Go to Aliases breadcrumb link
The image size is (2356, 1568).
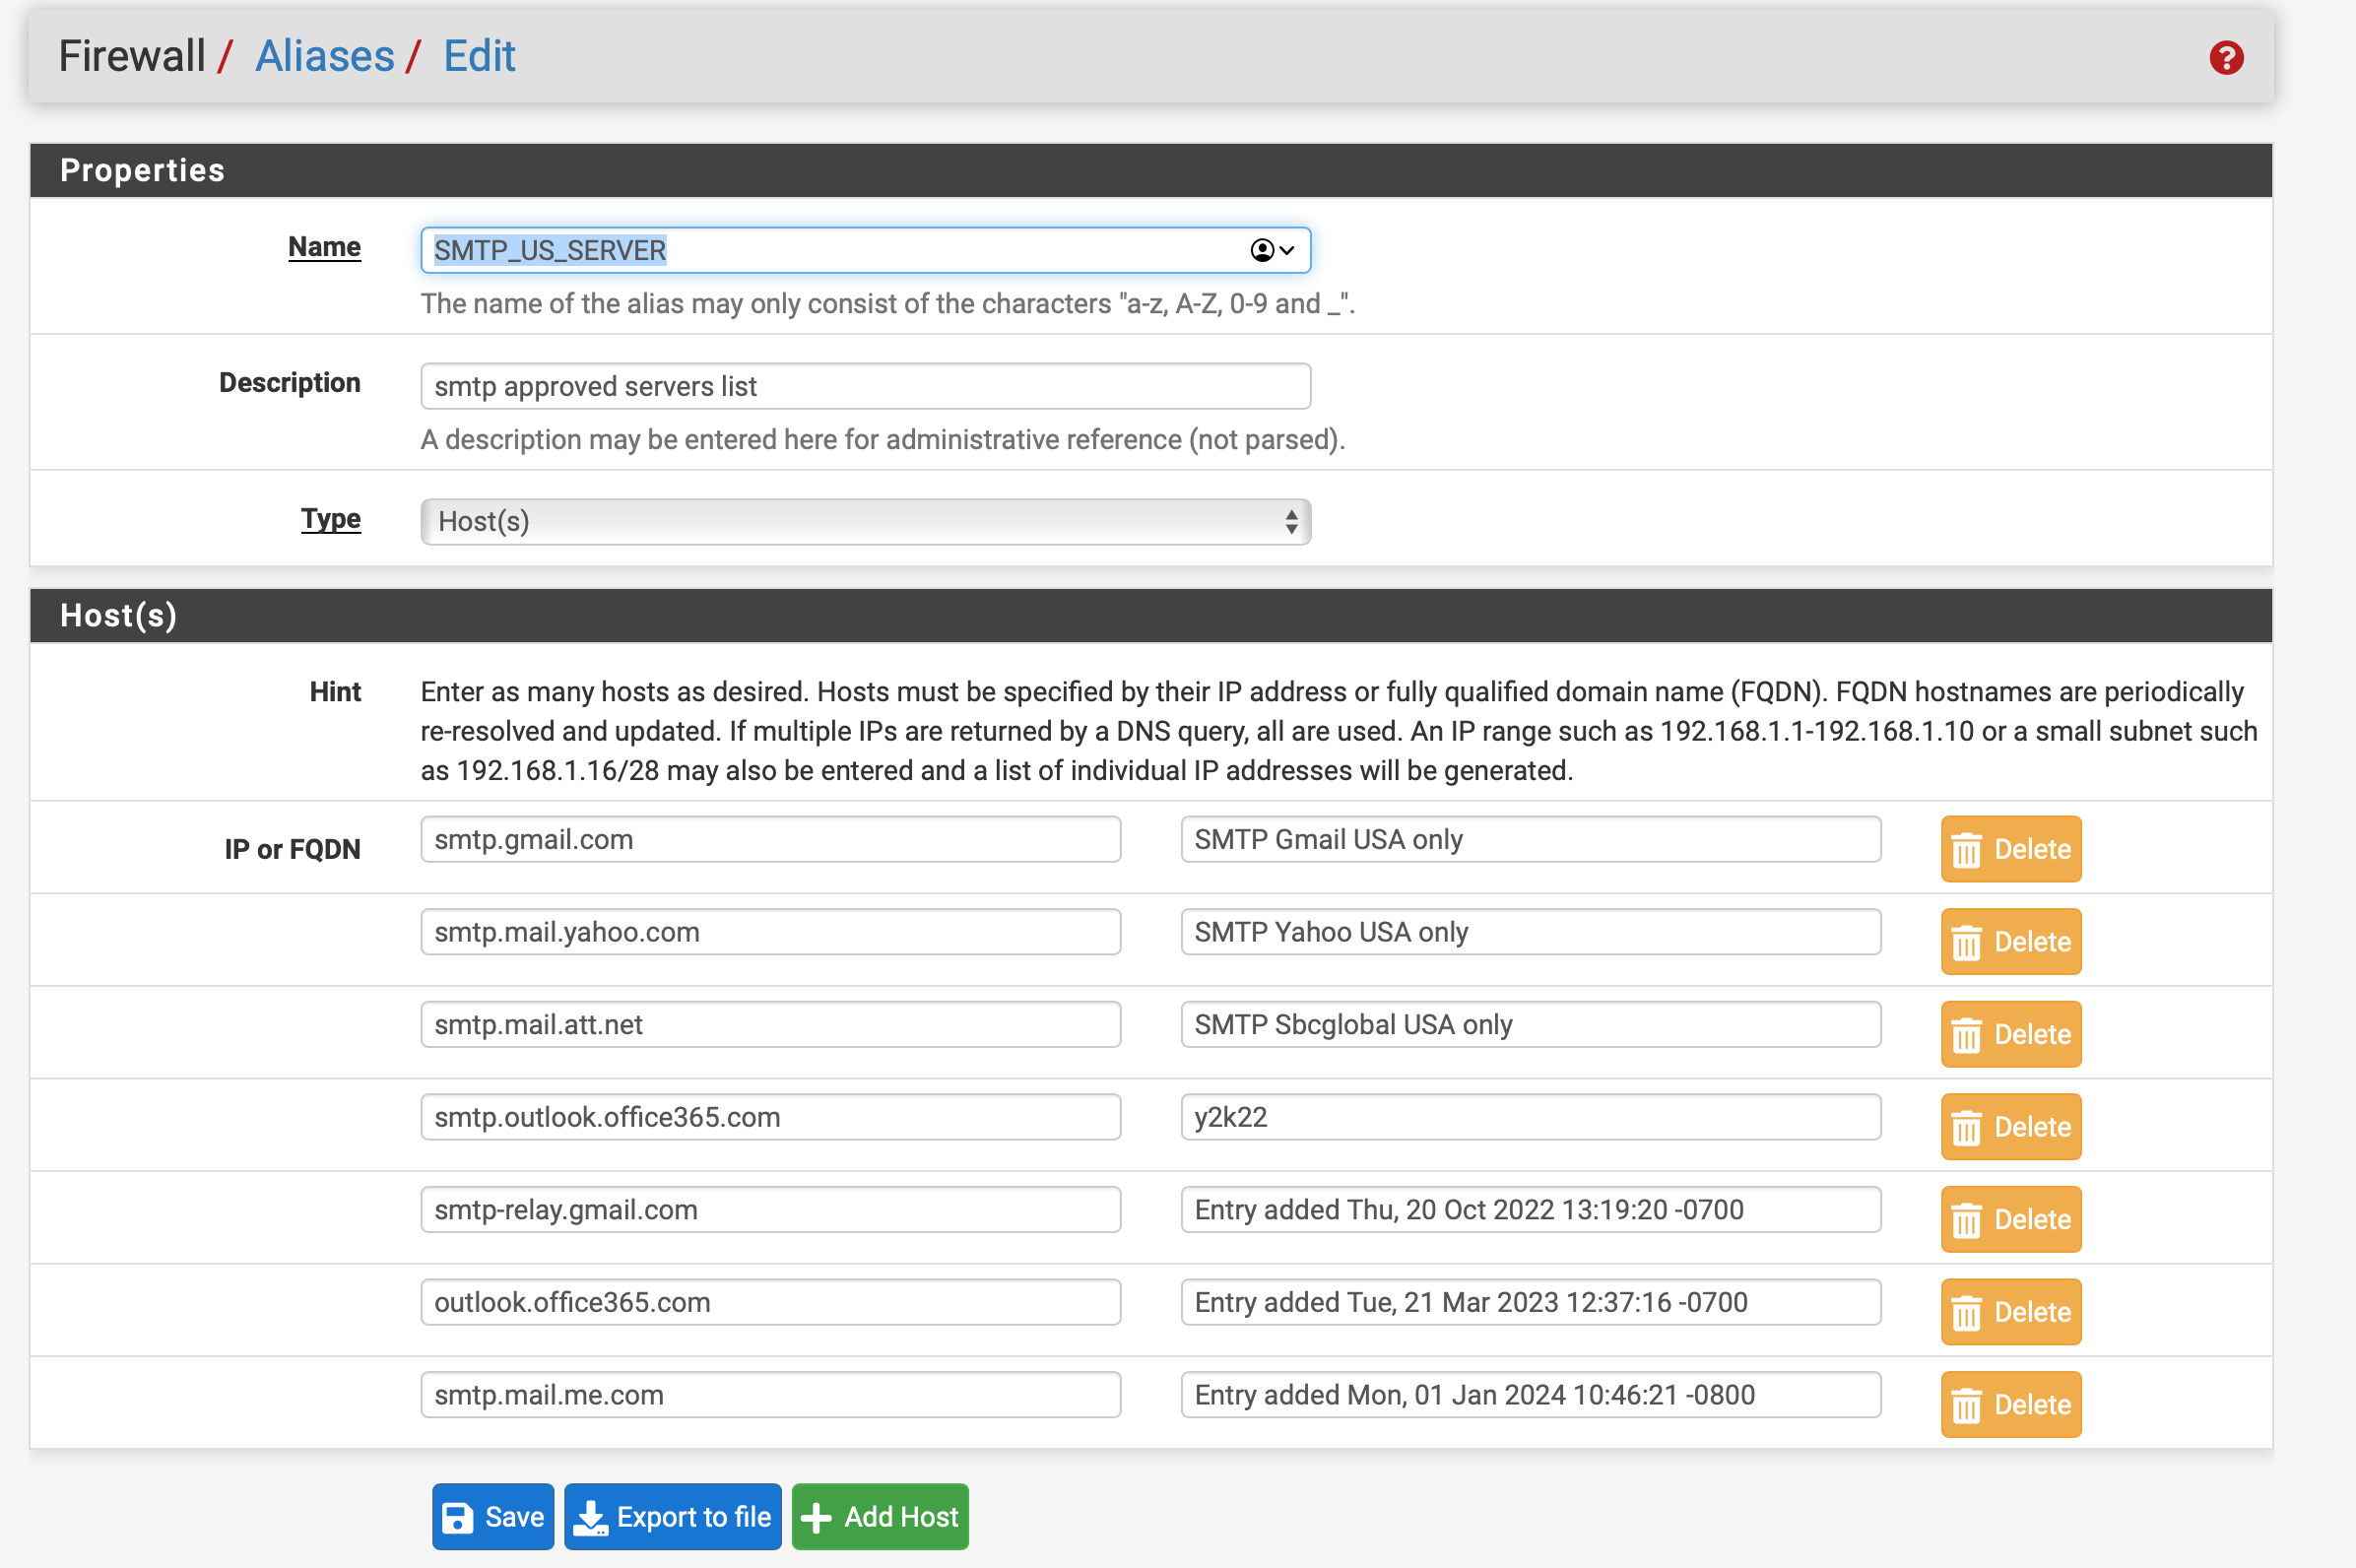[325, 56]
